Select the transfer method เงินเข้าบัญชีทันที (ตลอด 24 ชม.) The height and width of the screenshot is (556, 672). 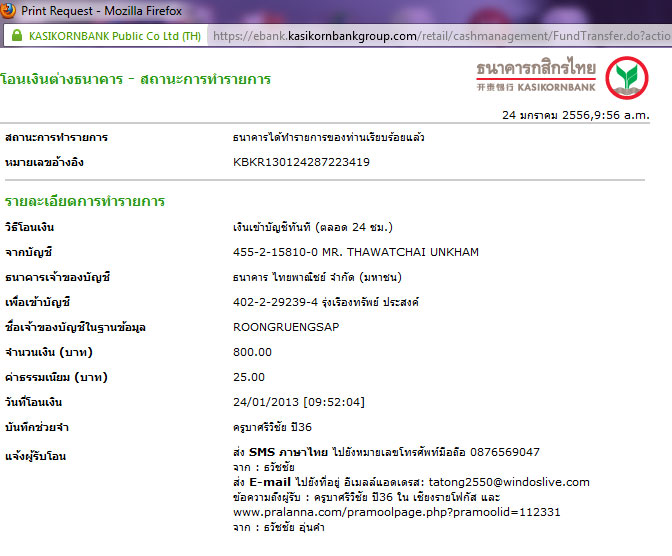313,227
